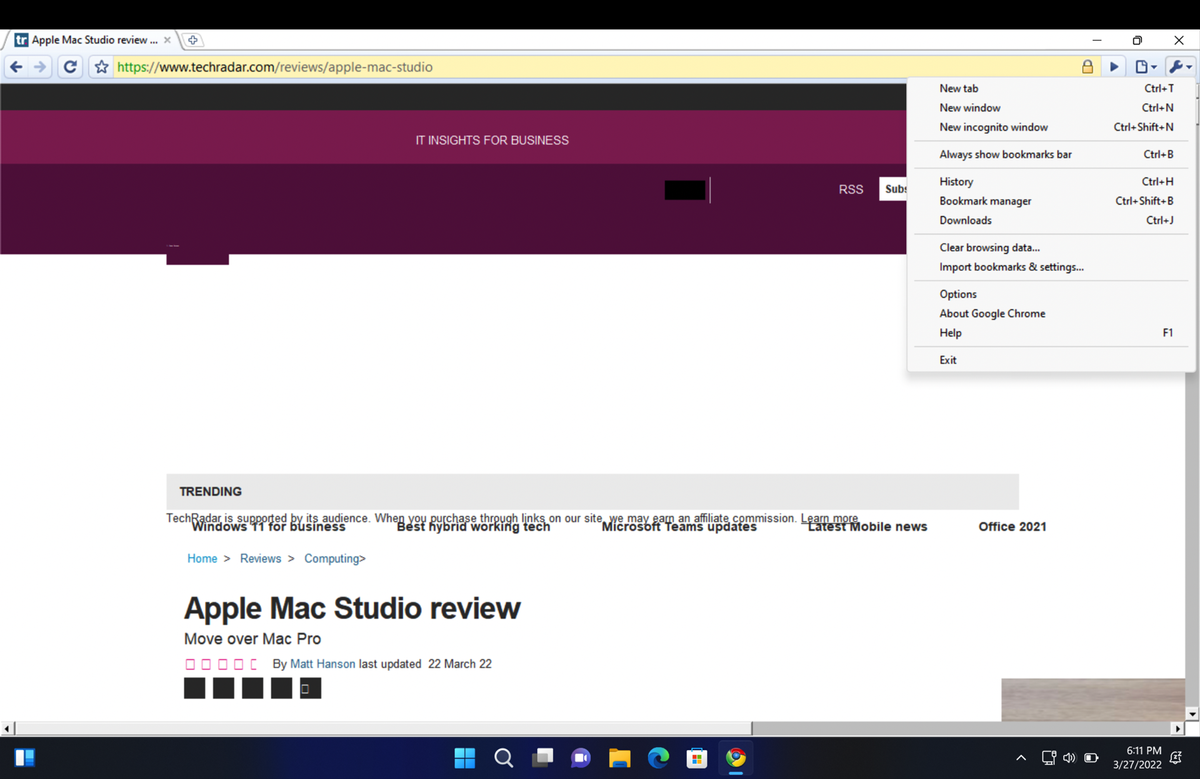Click the horizontal scrollbar right arrow
Viewport: 1200px width, 779px height.
[1177, 728]
